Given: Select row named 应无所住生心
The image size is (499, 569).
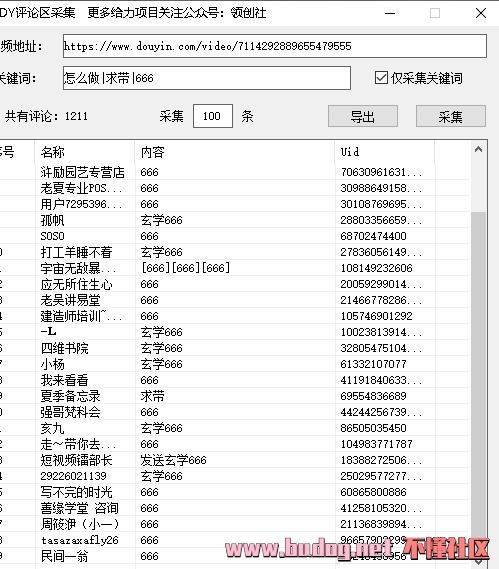Looking at the screenshot, I should click(x=234, y=284).
